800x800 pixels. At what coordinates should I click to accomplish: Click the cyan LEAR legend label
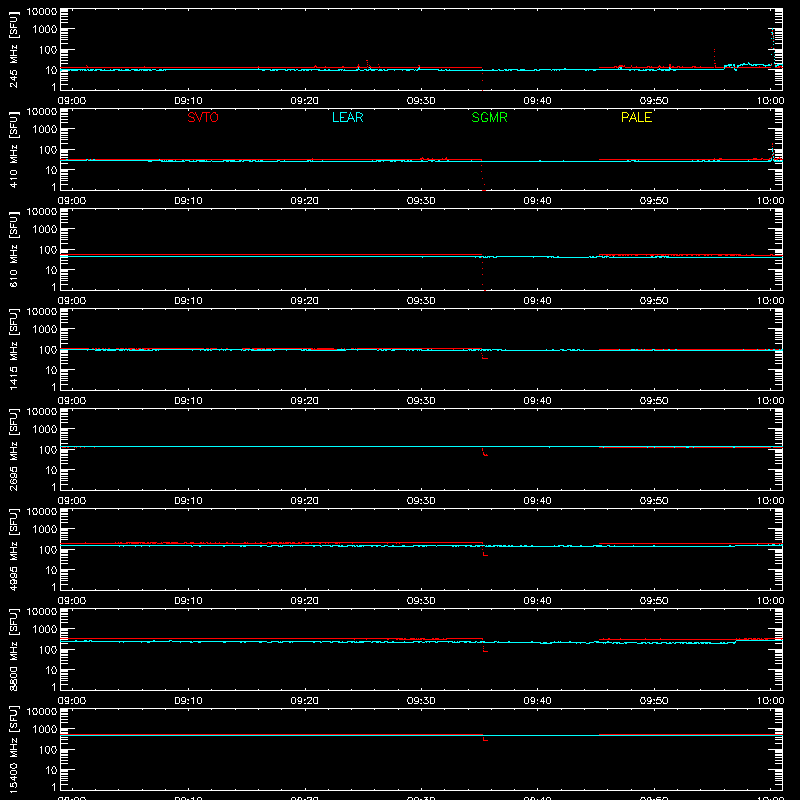click(x=347, y=117)
